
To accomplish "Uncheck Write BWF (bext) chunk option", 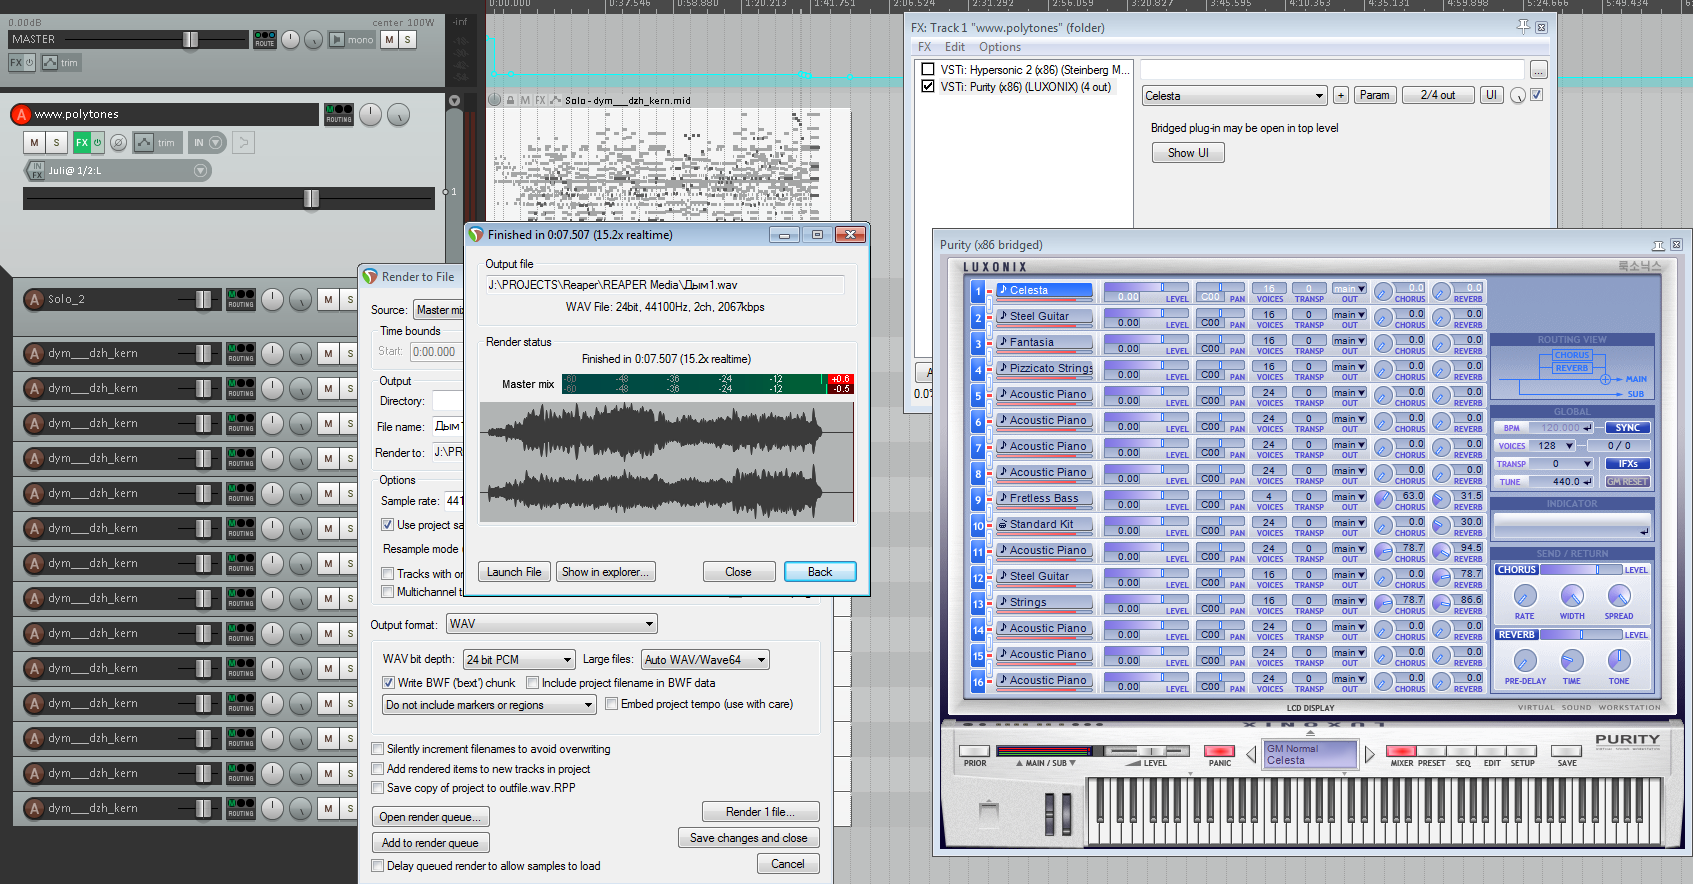I will coord(388,683).
